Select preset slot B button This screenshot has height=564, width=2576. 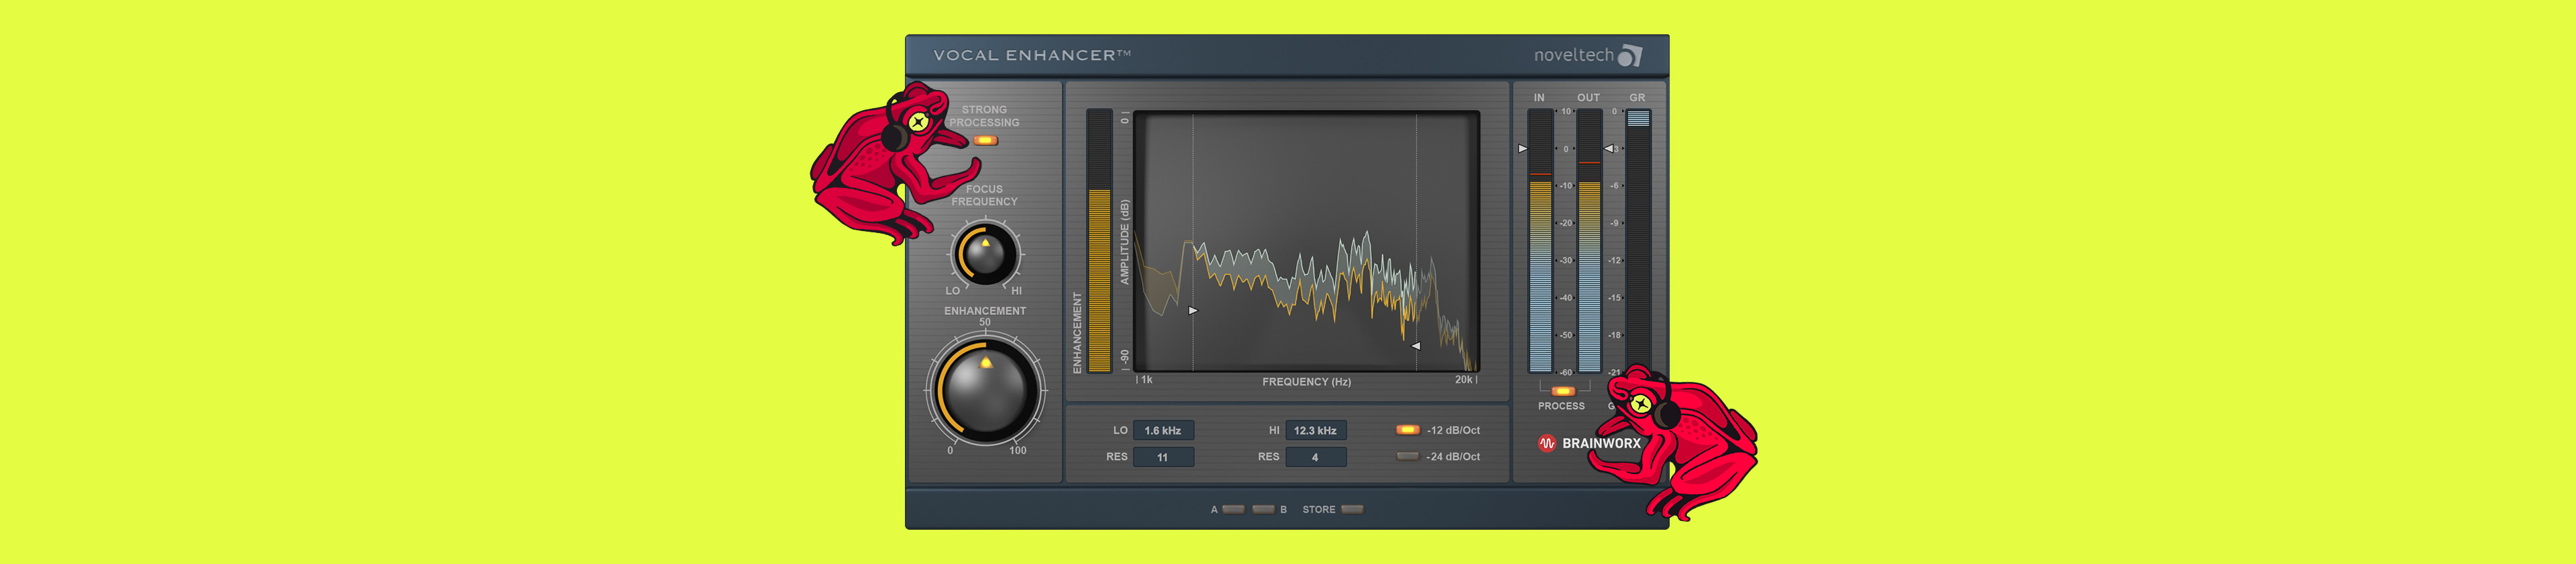(x=1263, y=509)
